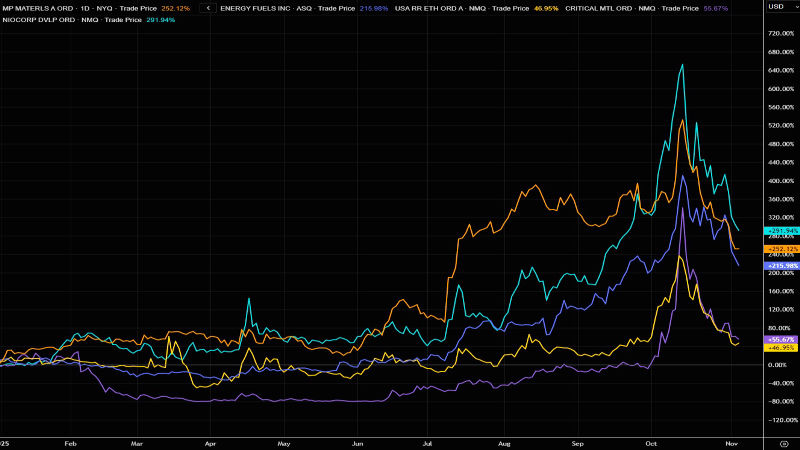Click the Feb label on time axis
The image size is (800, 450).
(x=70, y=440)
